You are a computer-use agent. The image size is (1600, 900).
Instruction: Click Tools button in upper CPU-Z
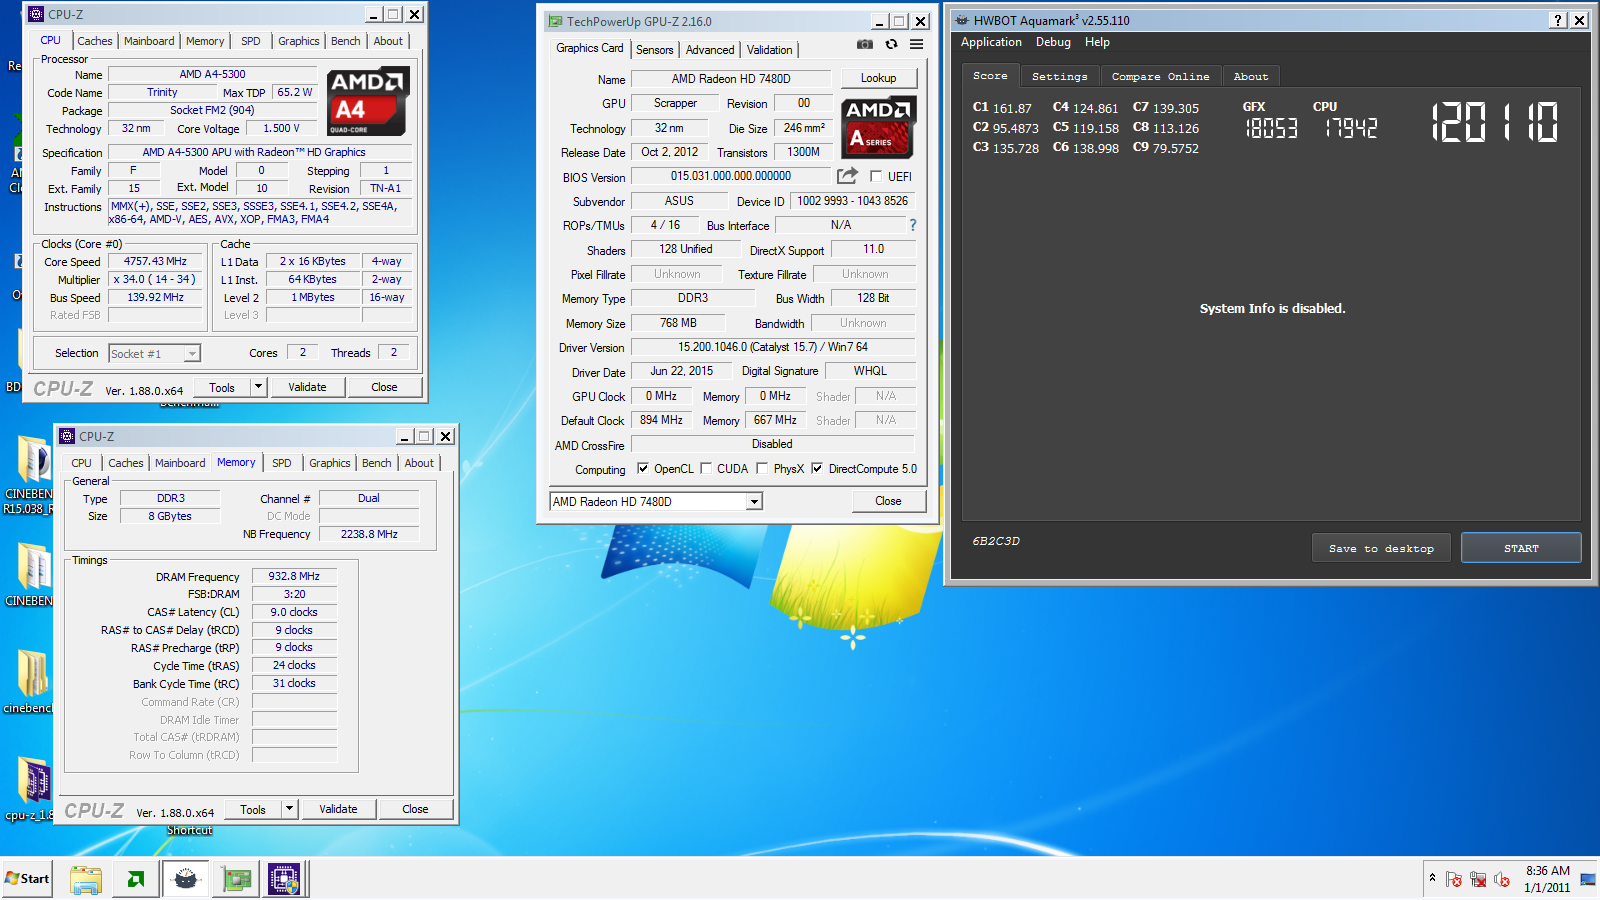click(x=222, y=387)
